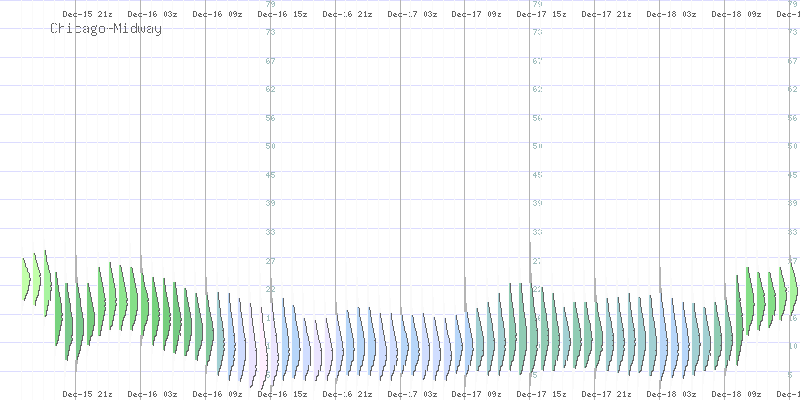Click the Chicago-Midway chart title
800x400 pixels.
(x=106, y=30)
